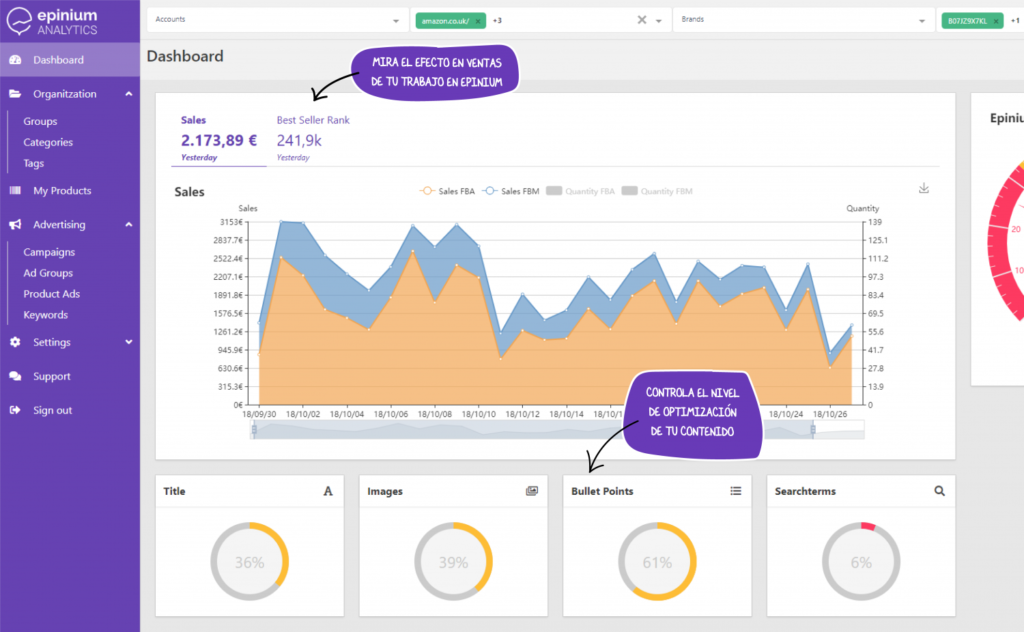
Task: Expand the Settings menu chevron
Action: 129,342
